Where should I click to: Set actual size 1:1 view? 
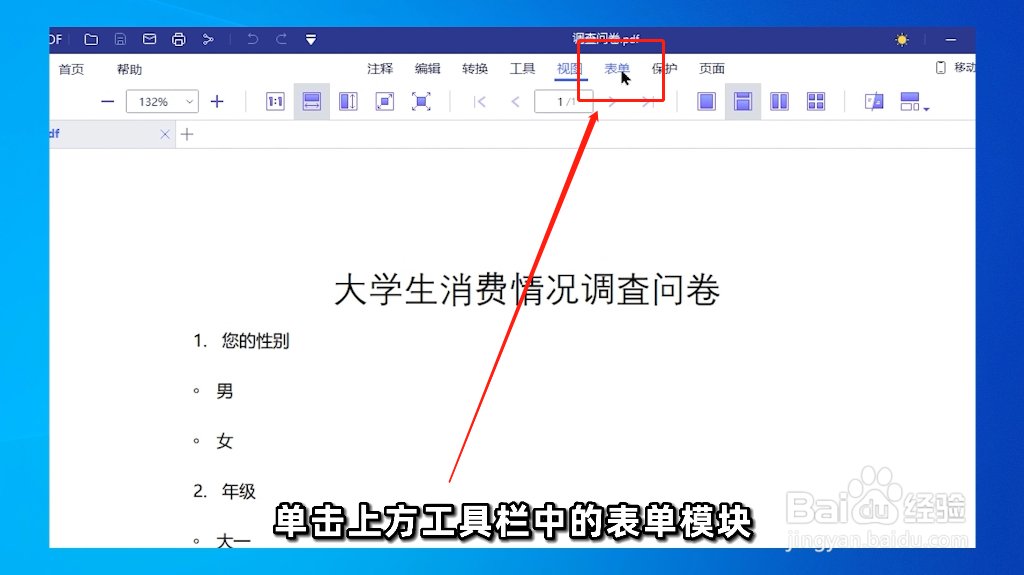coord(275,102)
